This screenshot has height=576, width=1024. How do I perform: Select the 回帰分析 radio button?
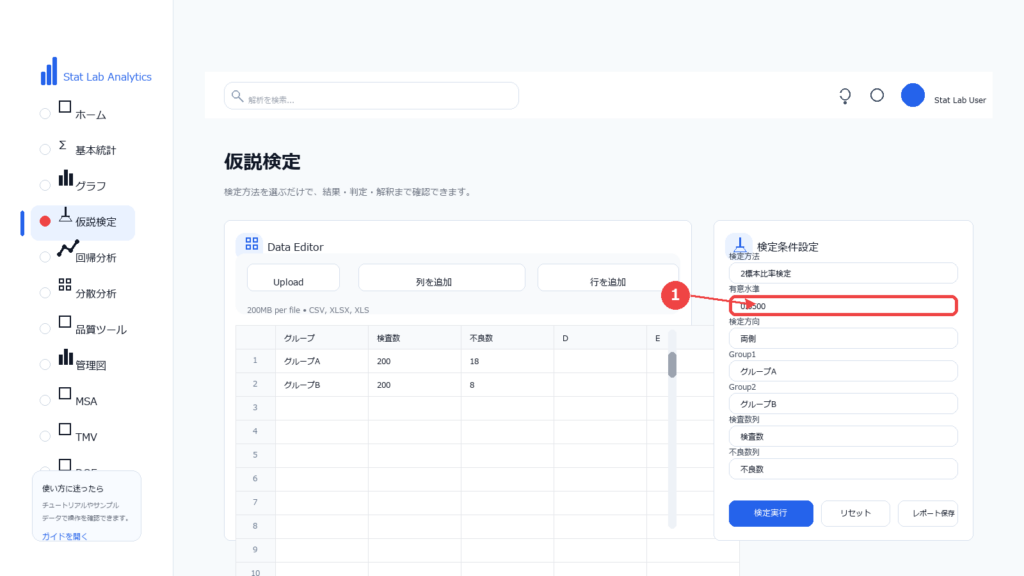coord(45,257)
